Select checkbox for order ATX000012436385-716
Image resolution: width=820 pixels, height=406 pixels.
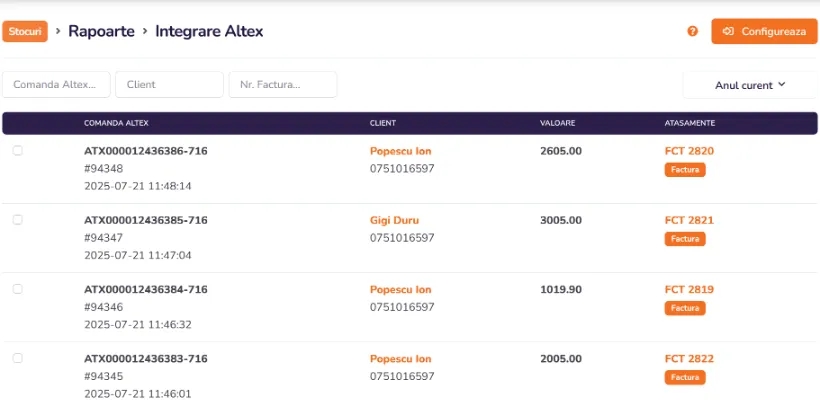pyautogui.click(x=17, y=220)
